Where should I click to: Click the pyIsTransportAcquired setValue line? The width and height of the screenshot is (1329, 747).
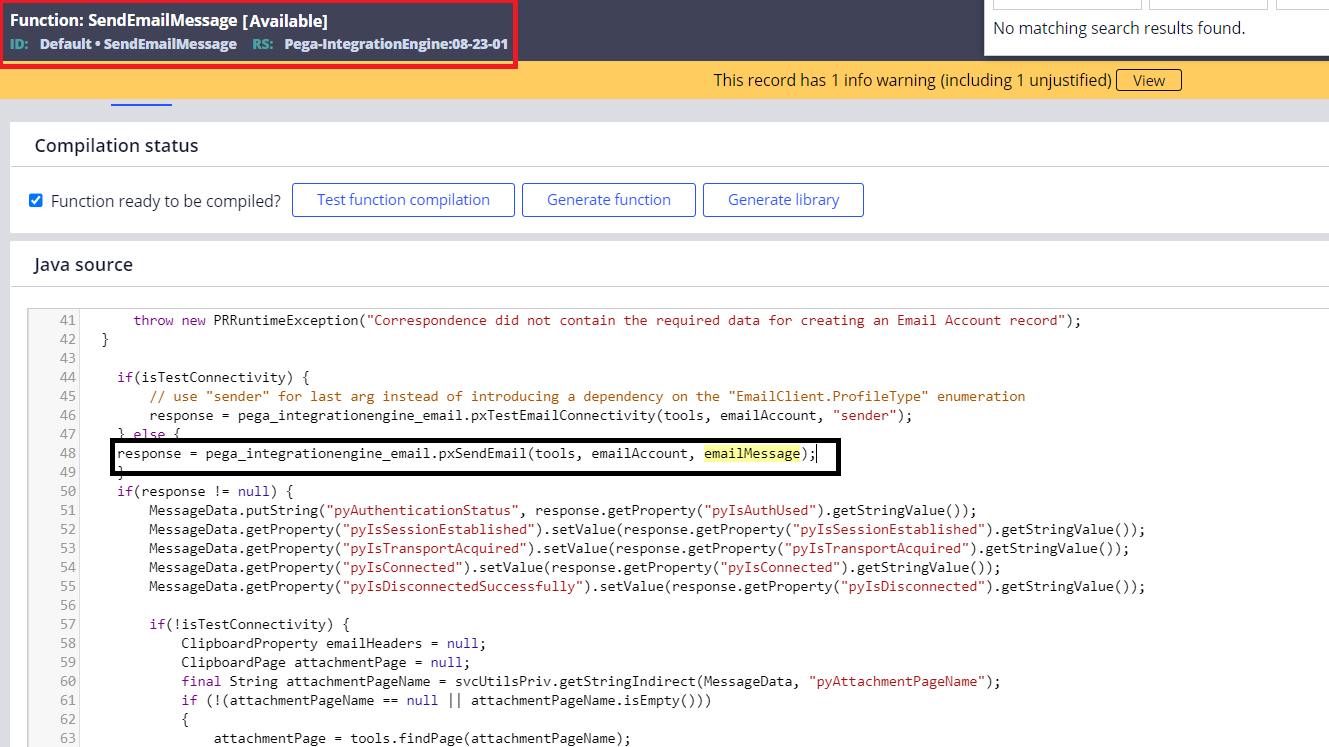point(639,548)
